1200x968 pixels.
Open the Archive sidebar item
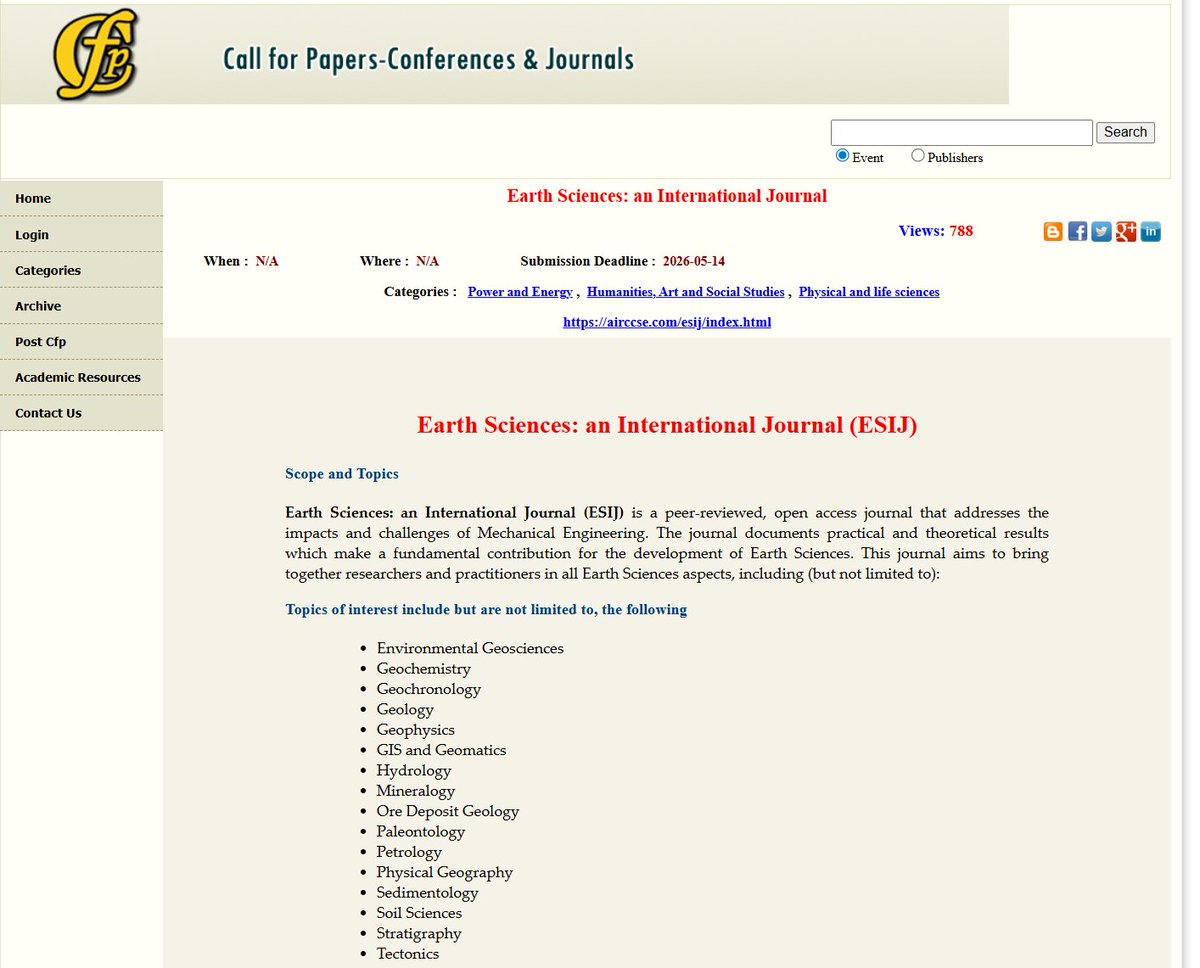[x=81, y=306]
